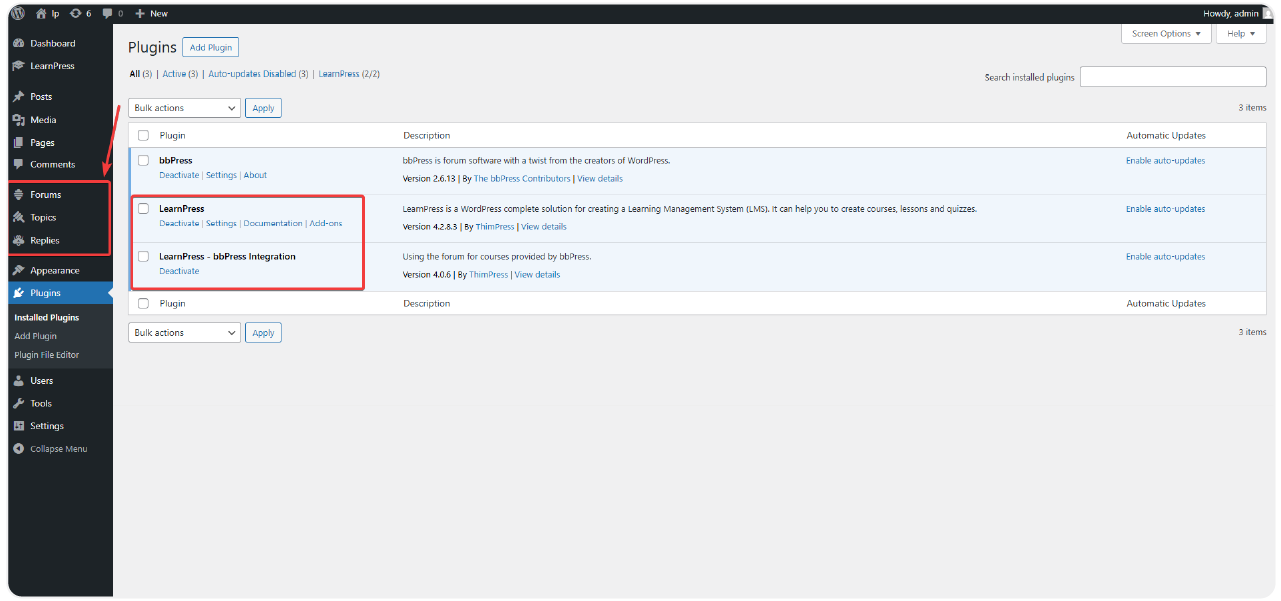Tick the LearnPress plugin checkbox
Viewport: 1281px width, 601px height.
point(144,208)
